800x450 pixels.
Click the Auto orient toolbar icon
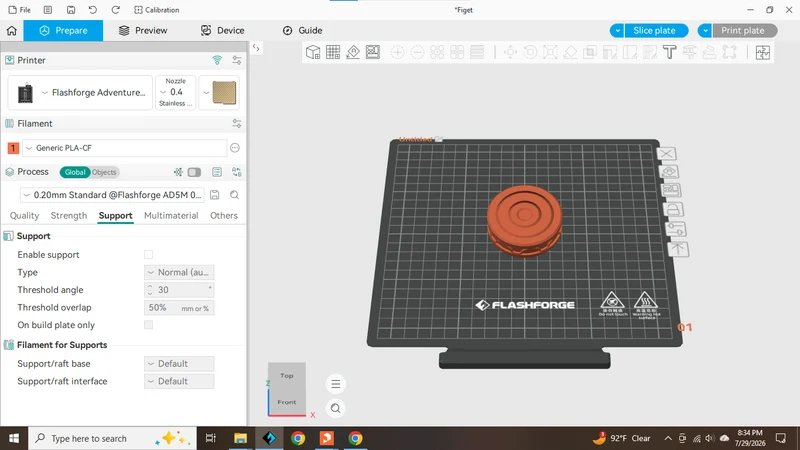[353, 52]
